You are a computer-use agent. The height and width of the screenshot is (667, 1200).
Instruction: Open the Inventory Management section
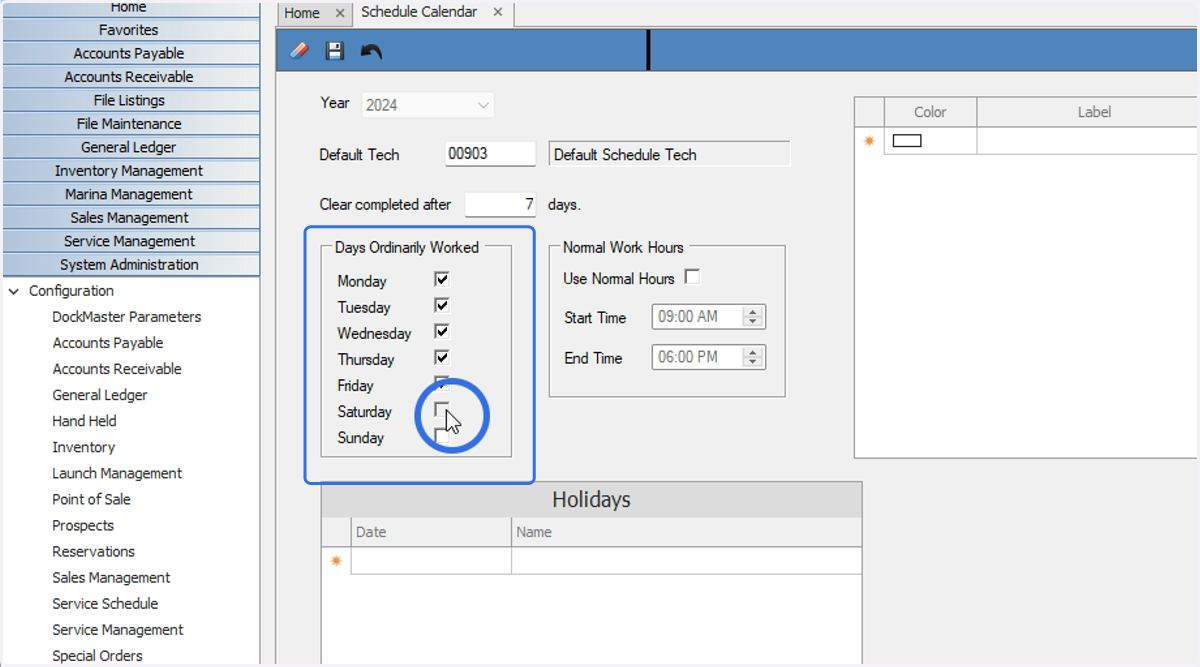tap(131, 171)
